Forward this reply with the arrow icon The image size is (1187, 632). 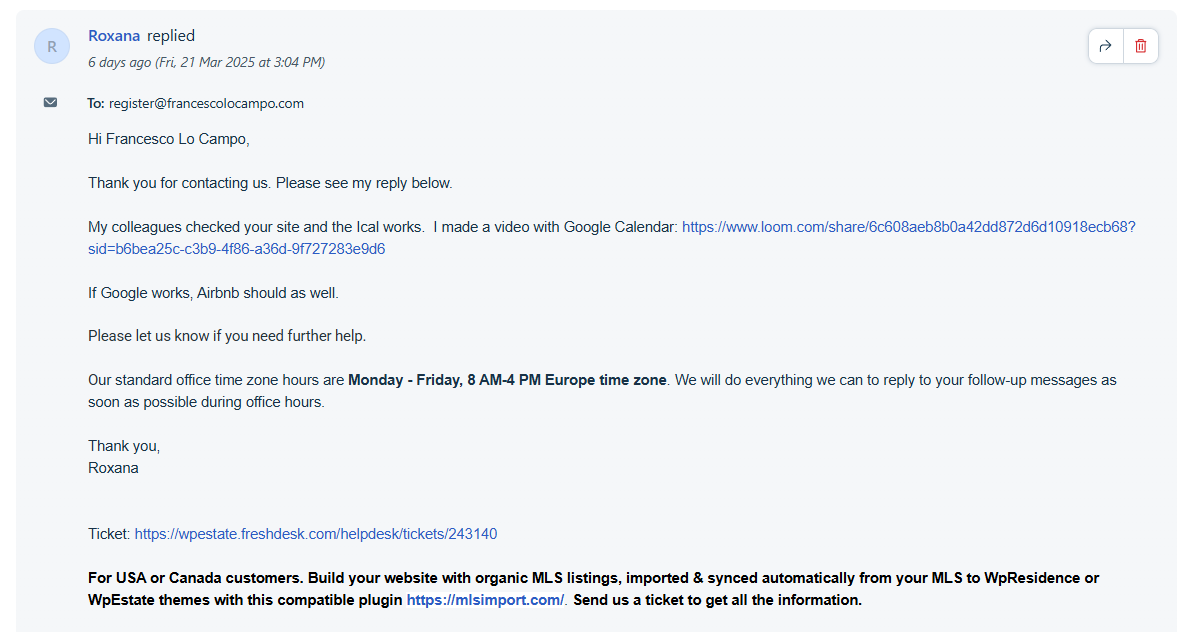[x=1105, y=46]
